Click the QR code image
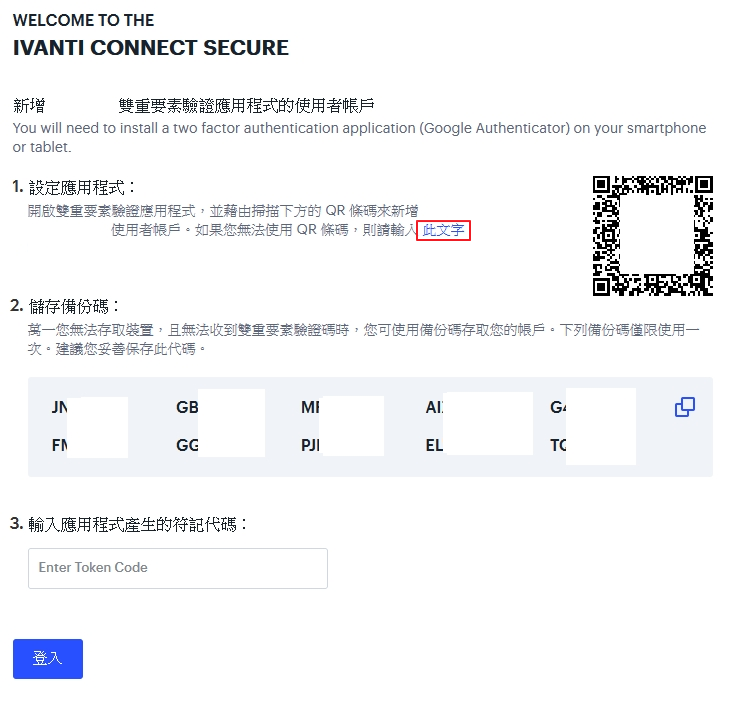Viewport: 745px width, 708px height. coord(652,236)
